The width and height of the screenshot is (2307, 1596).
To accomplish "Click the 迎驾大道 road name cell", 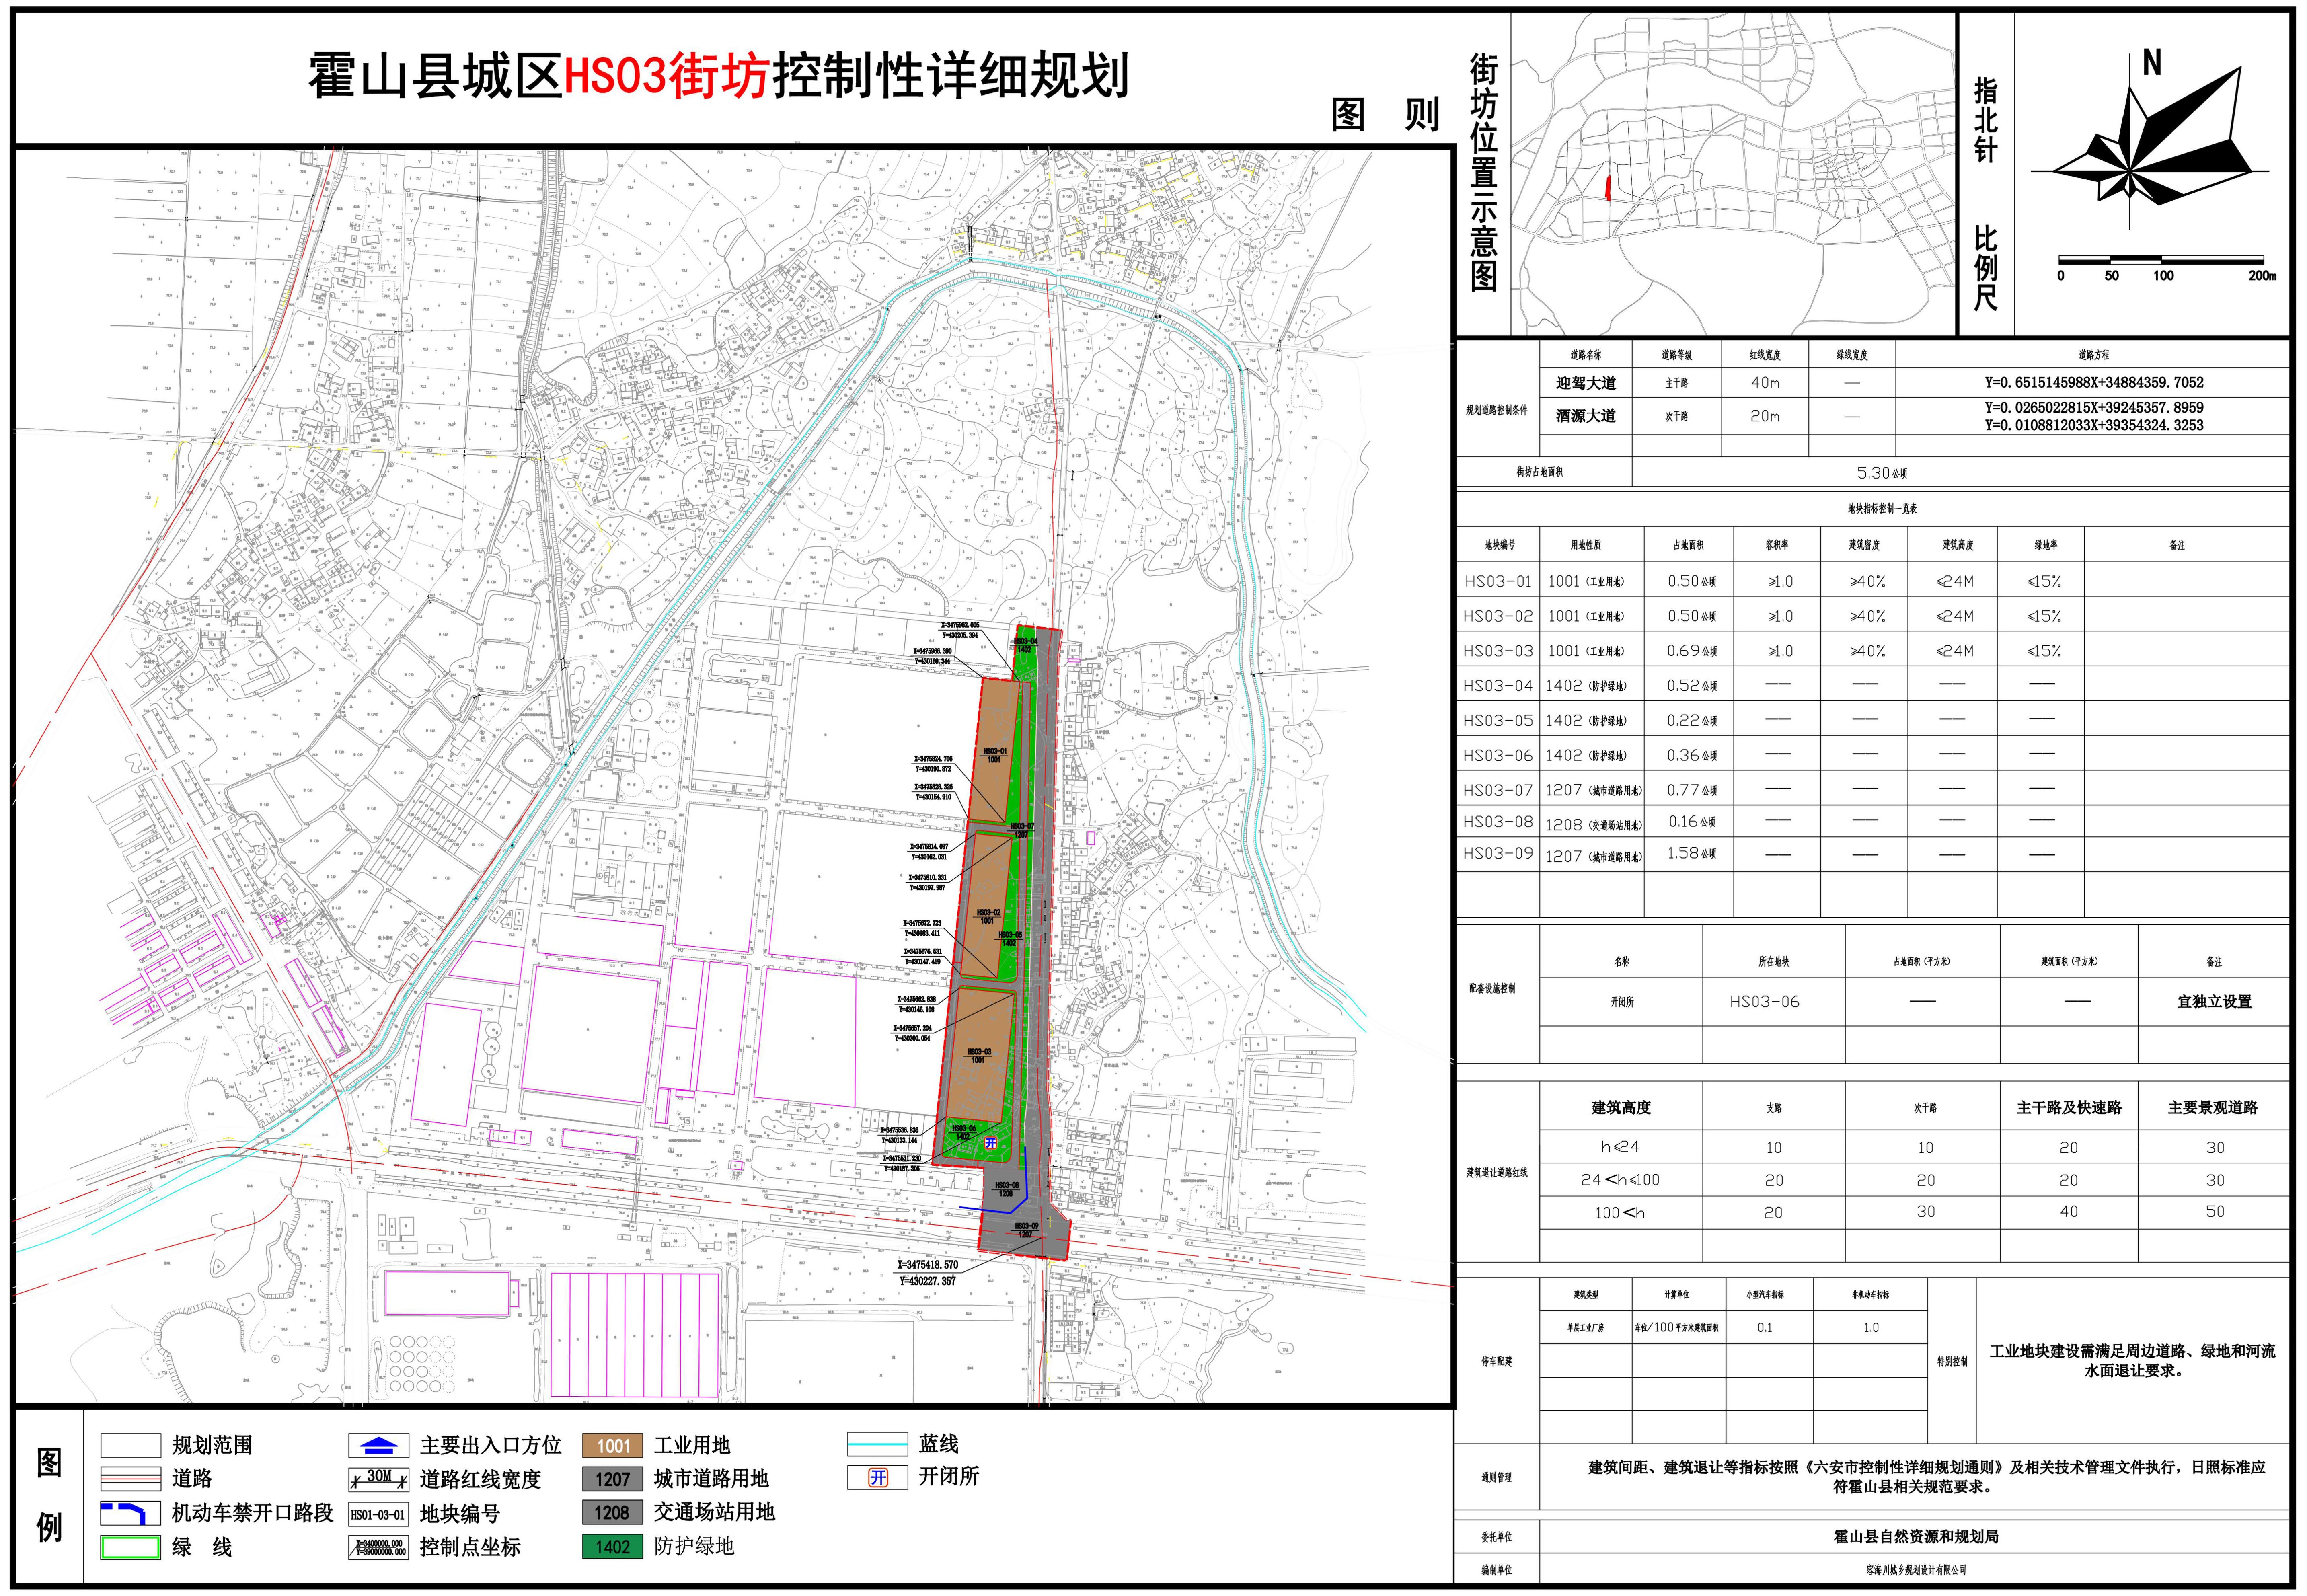I will (x=1585, y=383).
